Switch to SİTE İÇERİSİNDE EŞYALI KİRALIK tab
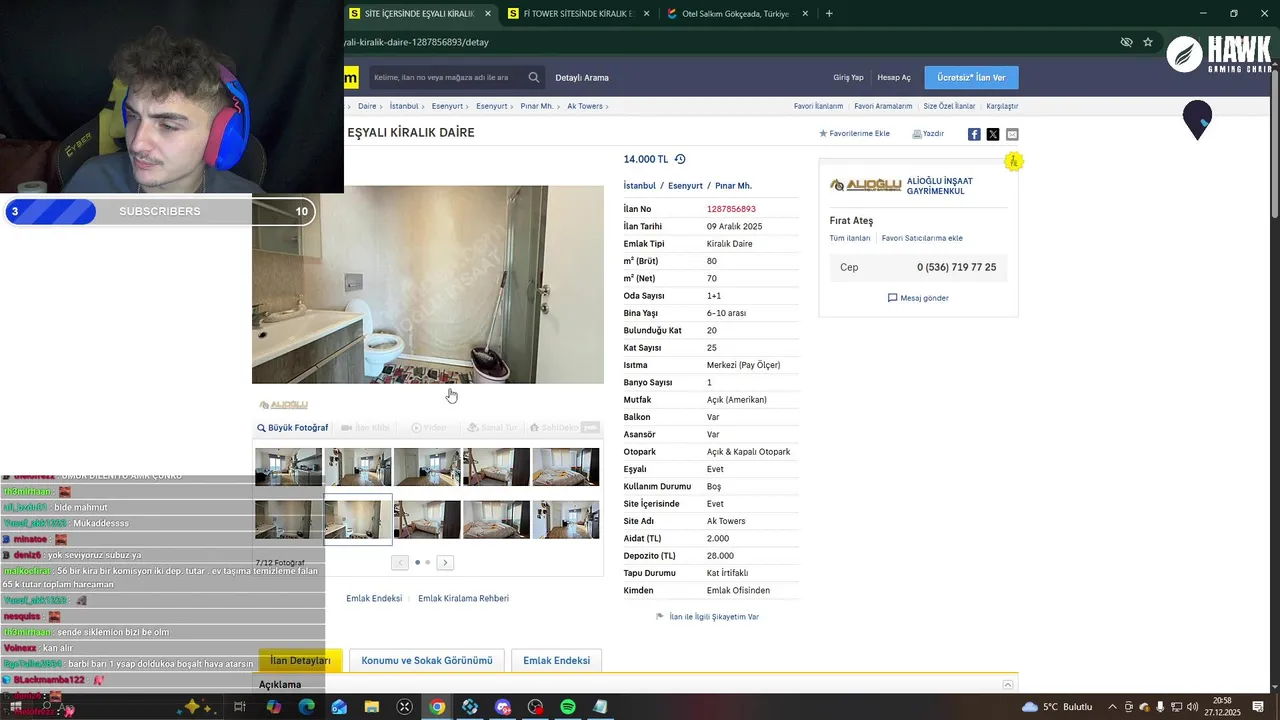 pos(420,14)
